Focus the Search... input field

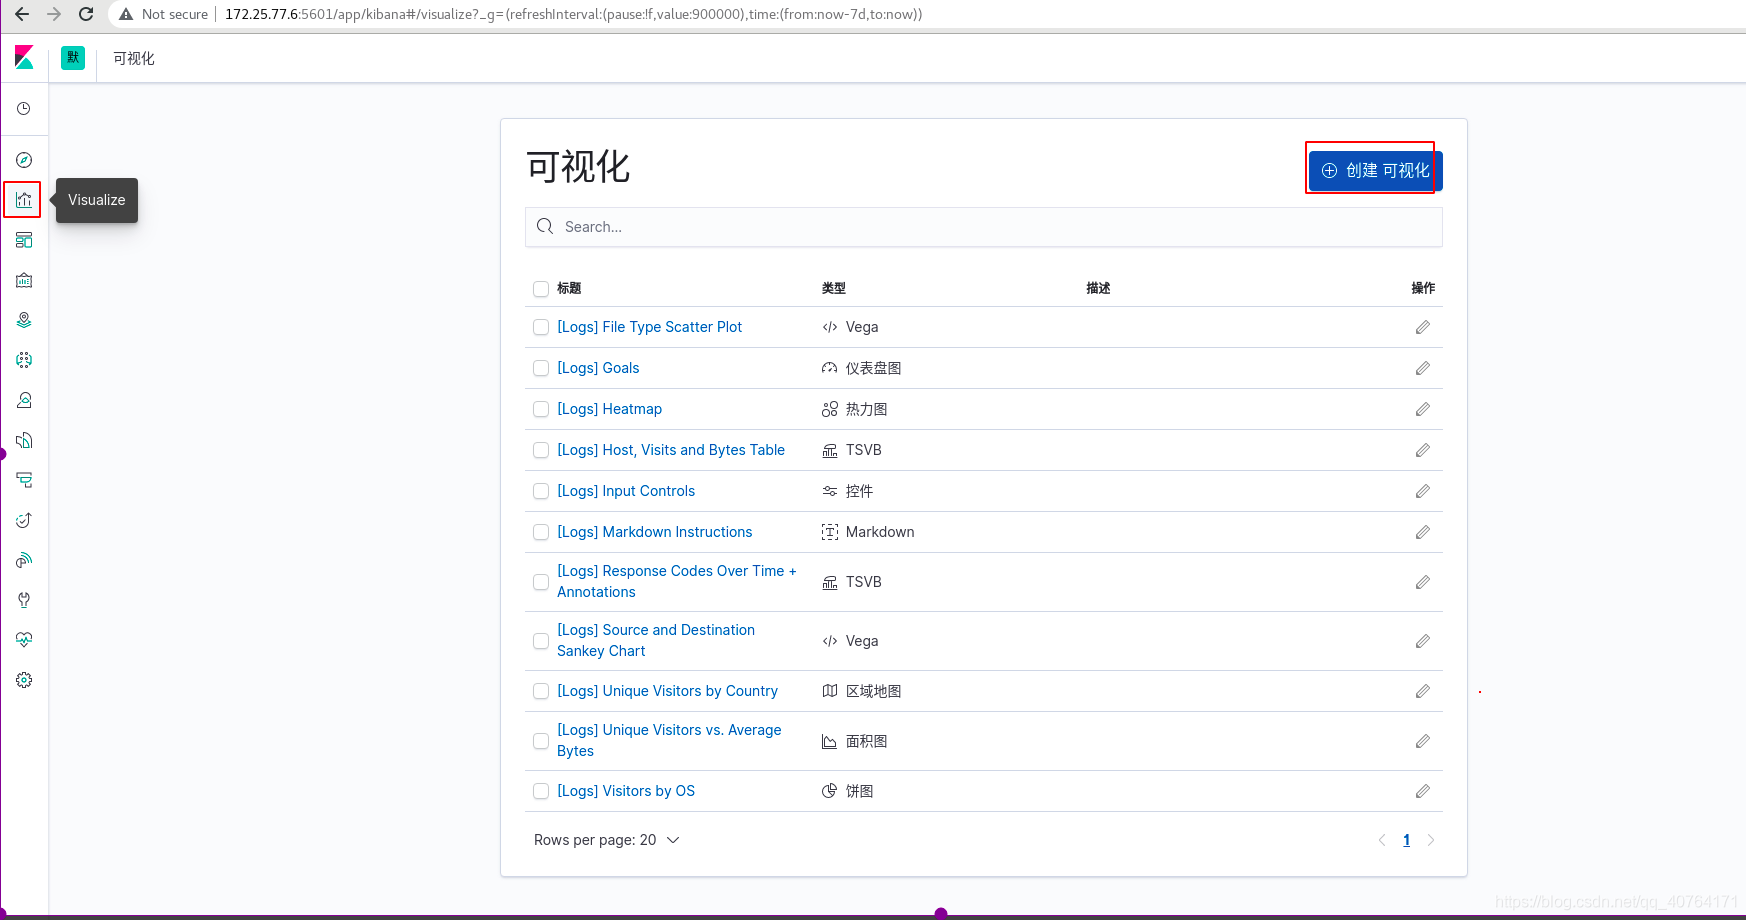coord(984,227)
